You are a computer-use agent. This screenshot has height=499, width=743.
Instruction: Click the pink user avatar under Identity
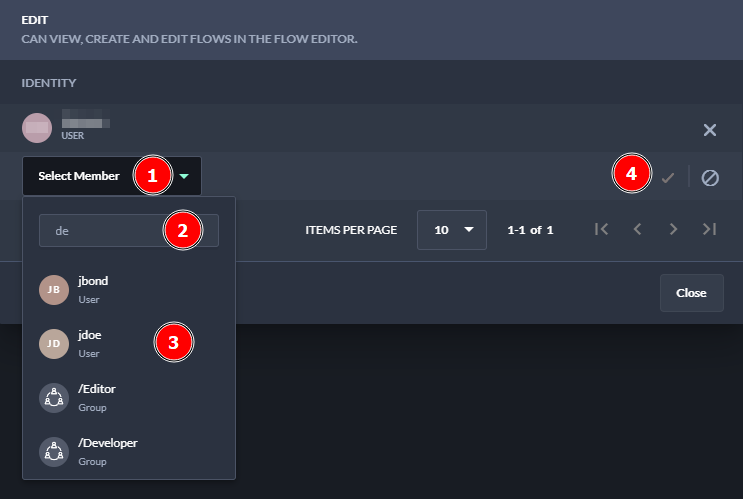tap(37, 128)
